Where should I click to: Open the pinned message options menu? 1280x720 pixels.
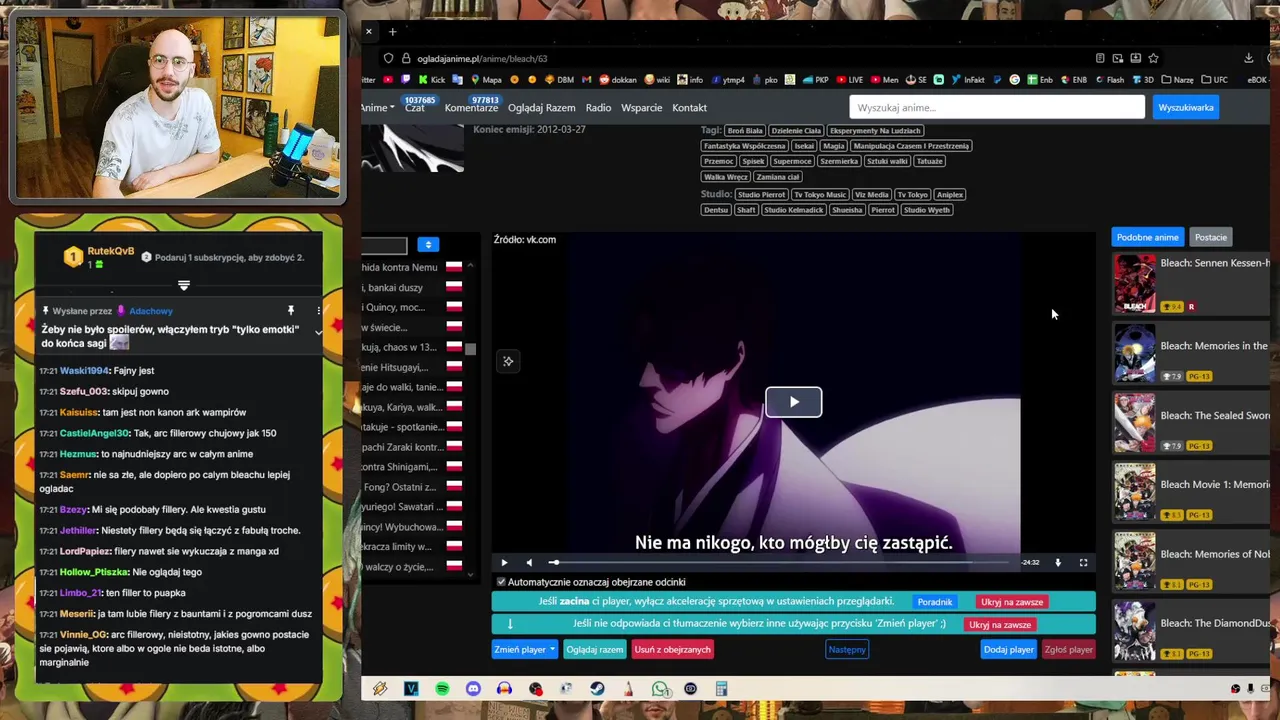click(x=318, y=311)
